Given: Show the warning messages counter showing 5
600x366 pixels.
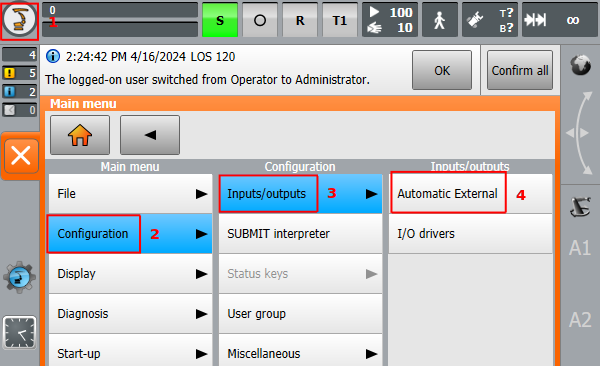Looking at the screenshot, I should (20, 73).
